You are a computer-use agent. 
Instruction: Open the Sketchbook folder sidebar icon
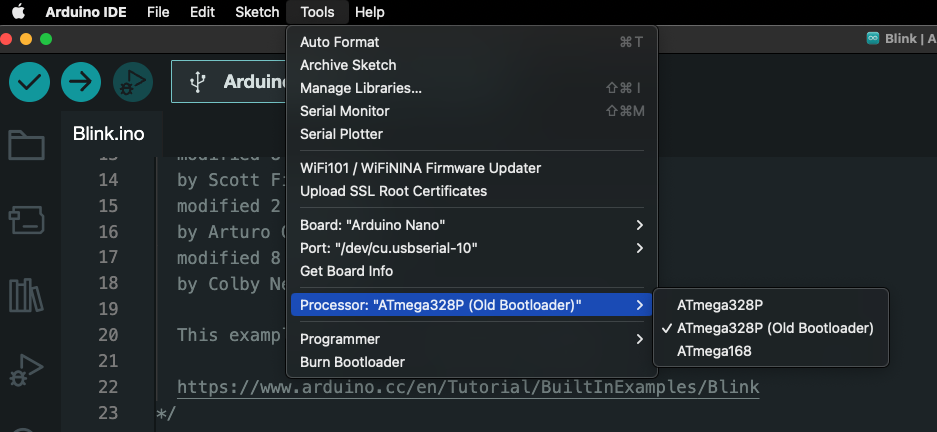coord(26,146)
